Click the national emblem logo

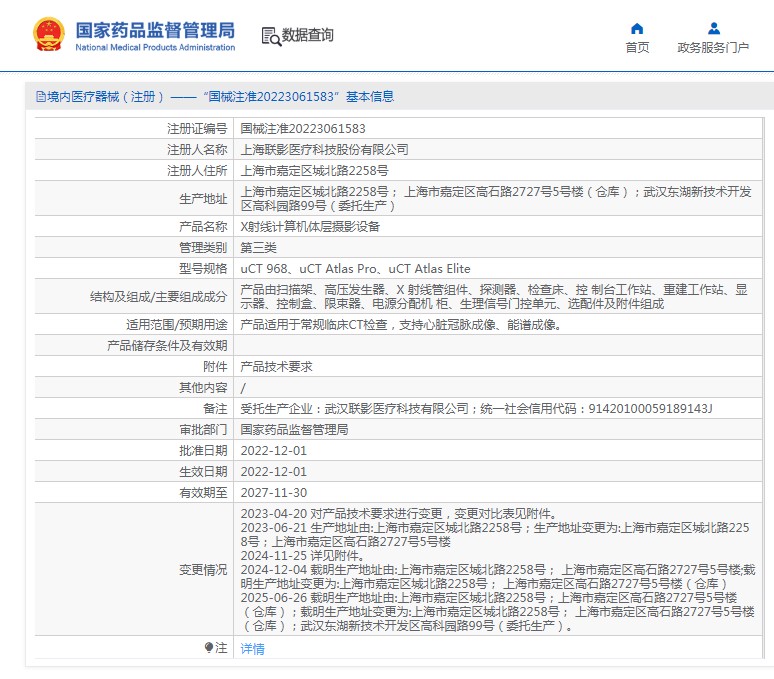tap(48, 34)
